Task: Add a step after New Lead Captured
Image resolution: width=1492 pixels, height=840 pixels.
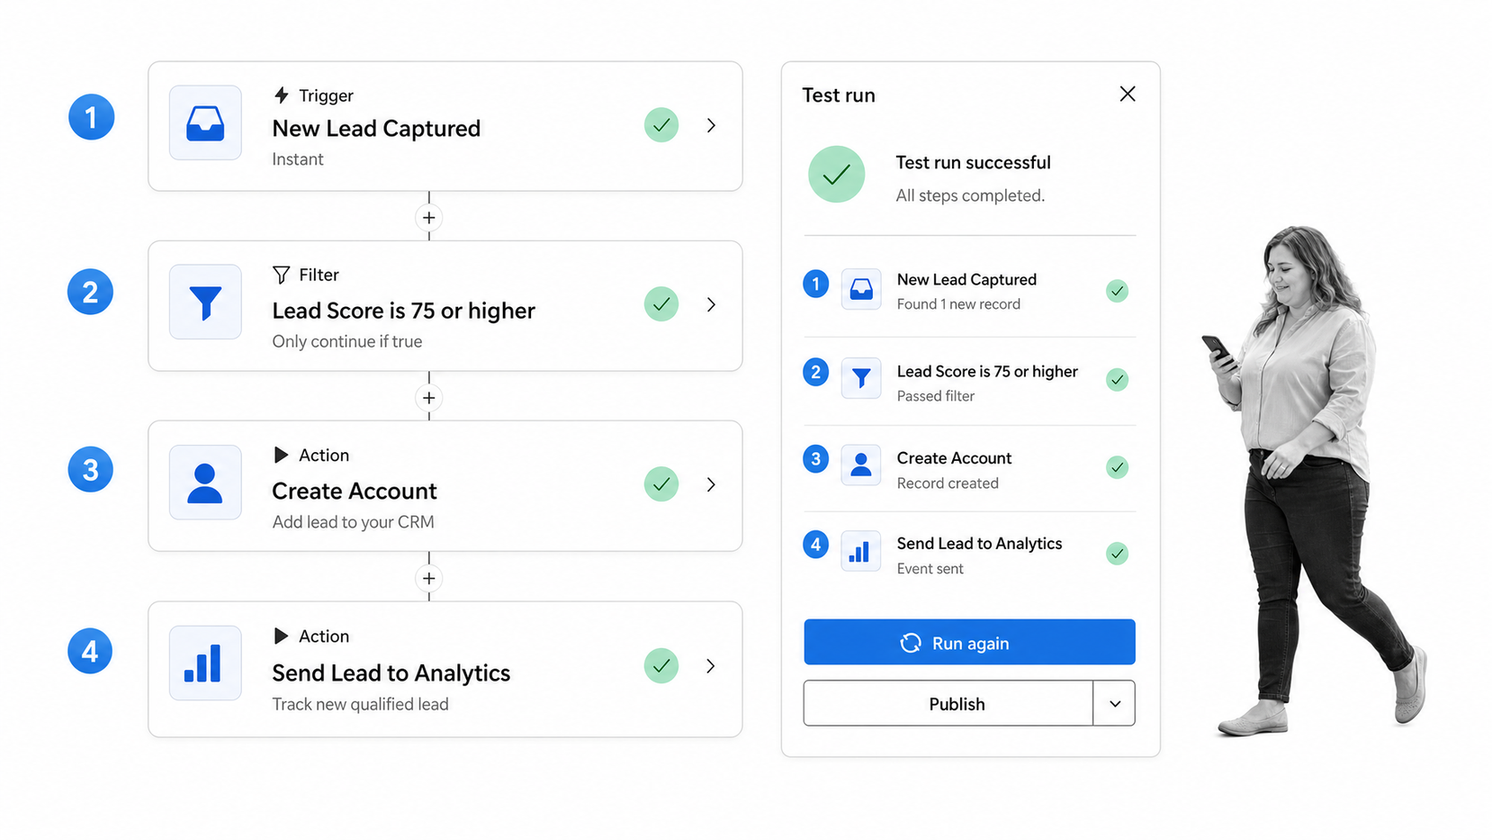Action: tap(429, 217)
